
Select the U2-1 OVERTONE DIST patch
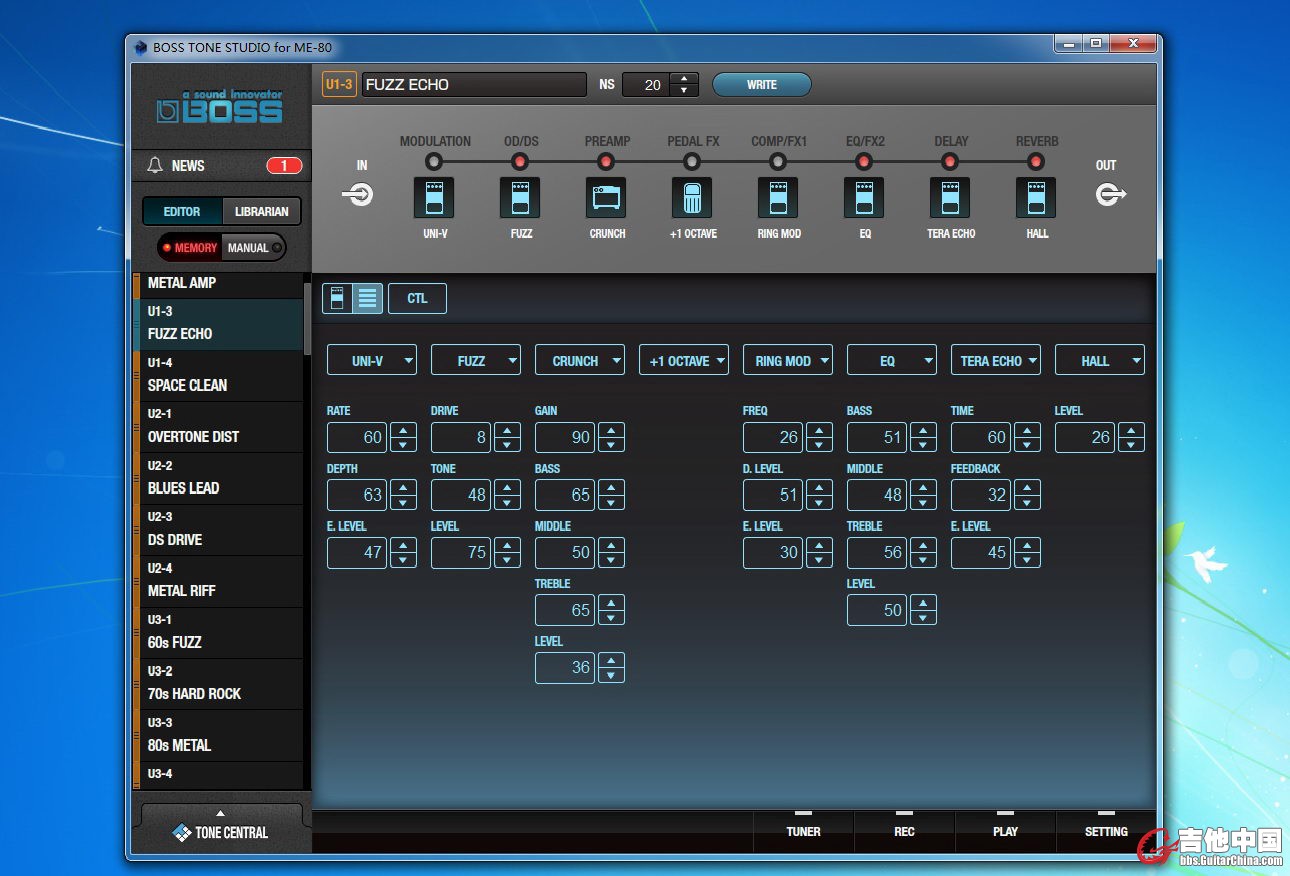coord(218,427)
